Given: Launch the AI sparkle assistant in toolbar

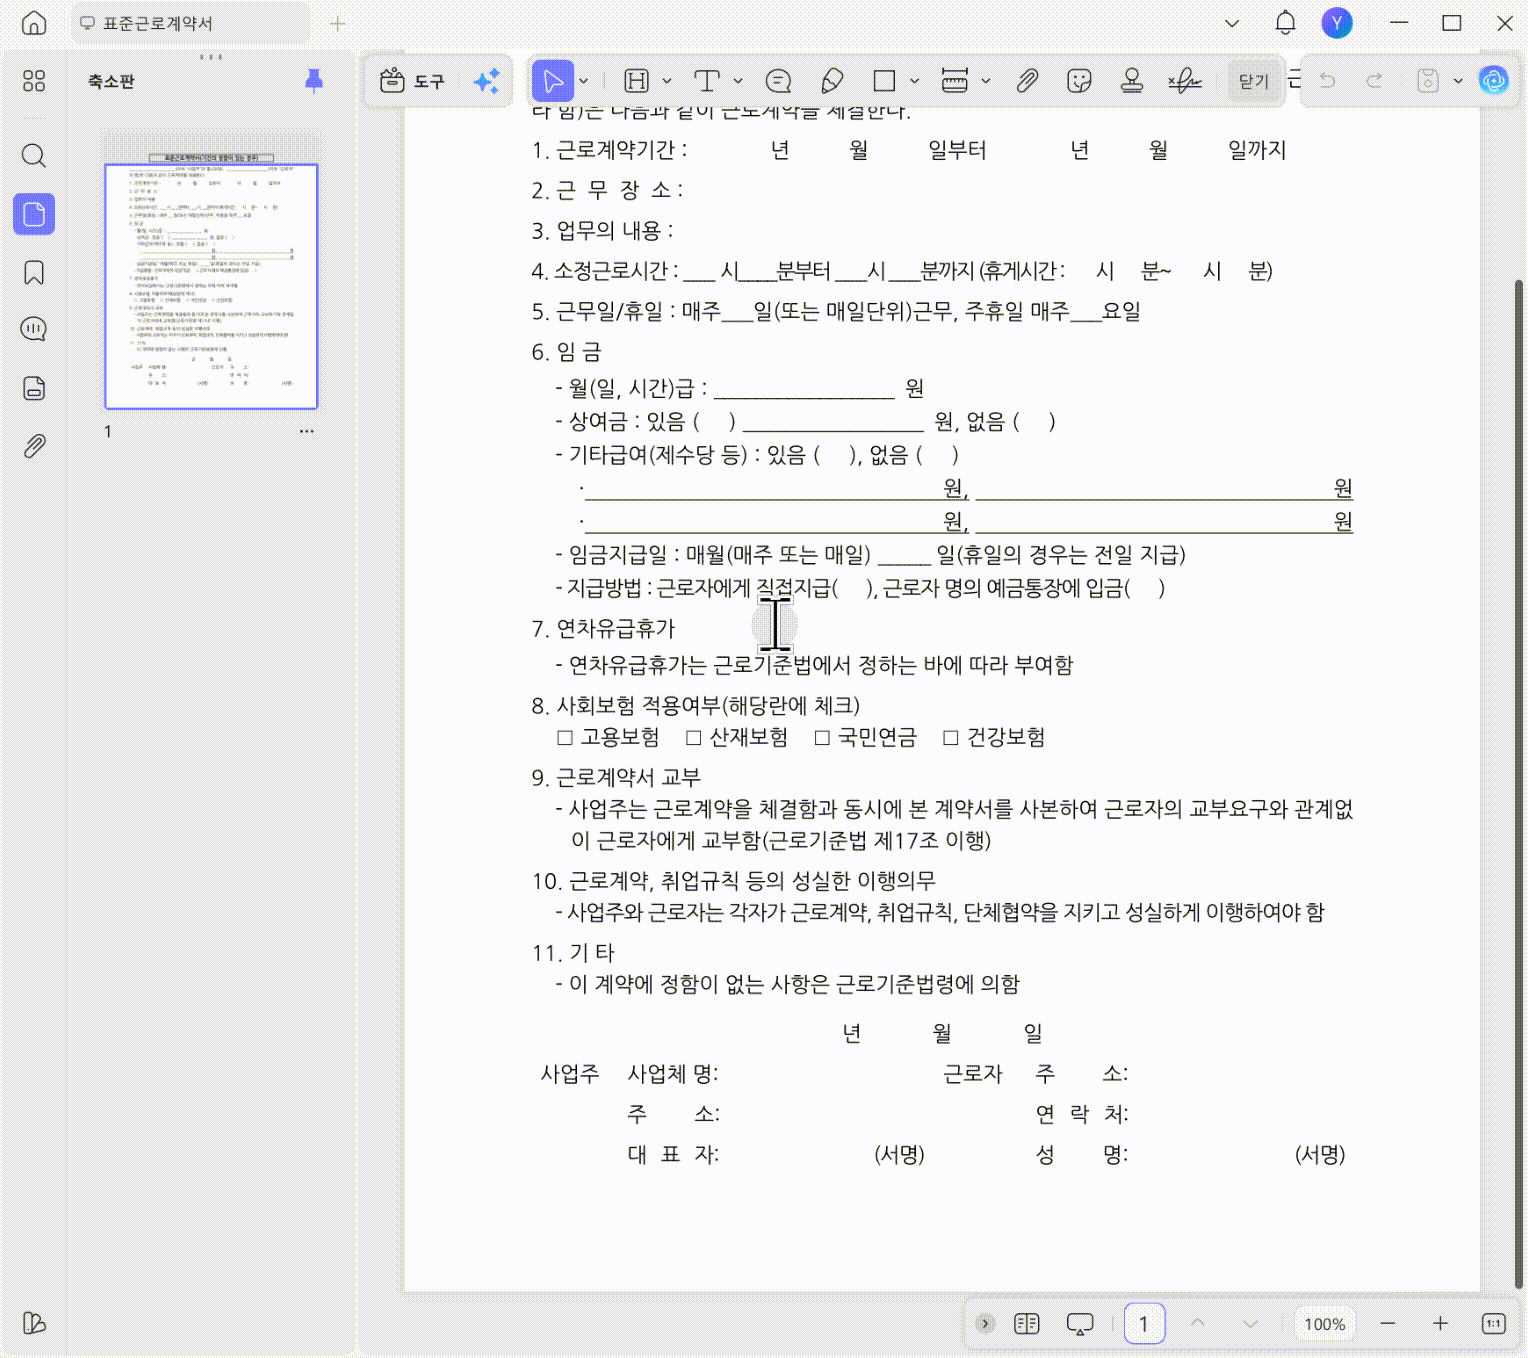Looking at the screenshot, I should (487, 81).
